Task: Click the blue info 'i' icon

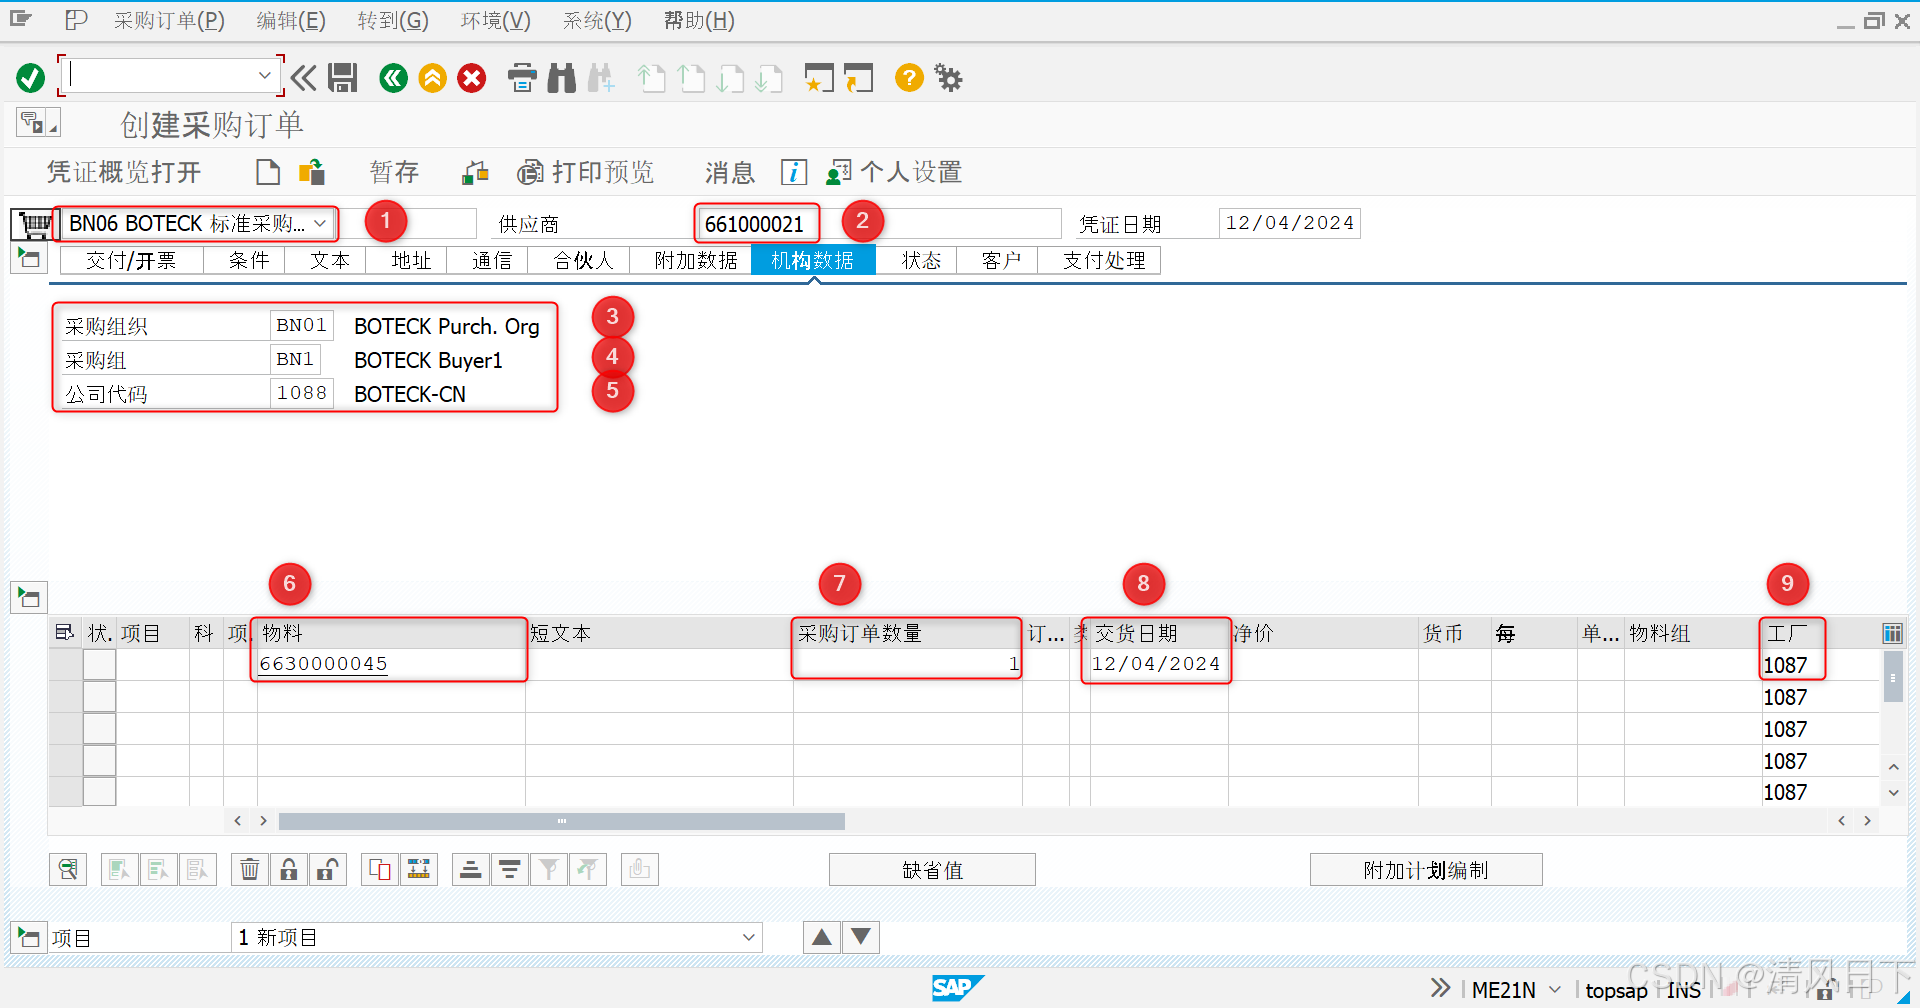Action: tap(794, 172)
